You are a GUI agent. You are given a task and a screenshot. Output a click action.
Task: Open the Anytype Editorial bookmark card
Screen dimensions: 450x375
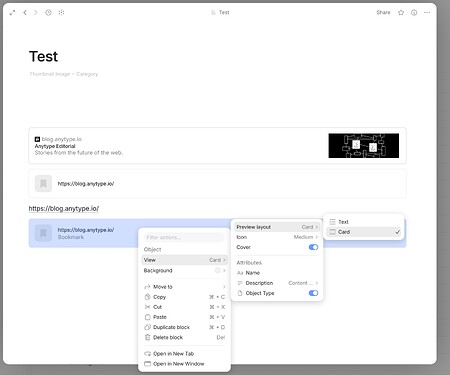pos(217,146)
